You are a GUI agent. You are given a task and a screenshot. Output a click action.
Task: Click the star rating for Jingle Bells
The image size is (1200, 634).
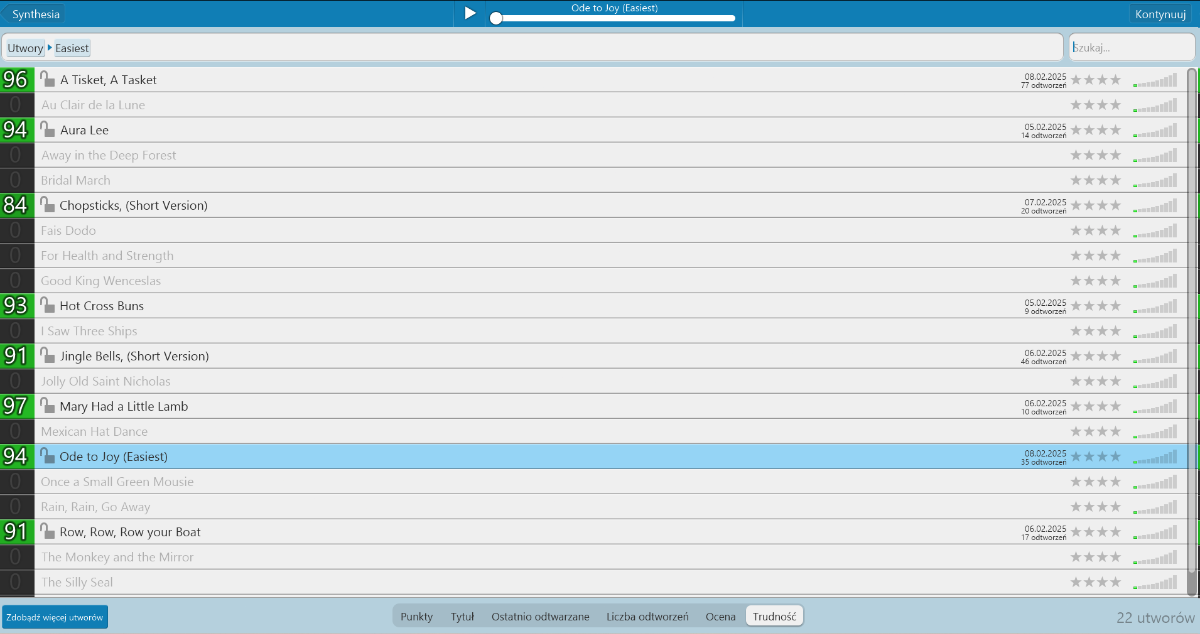pos(1095,356)
